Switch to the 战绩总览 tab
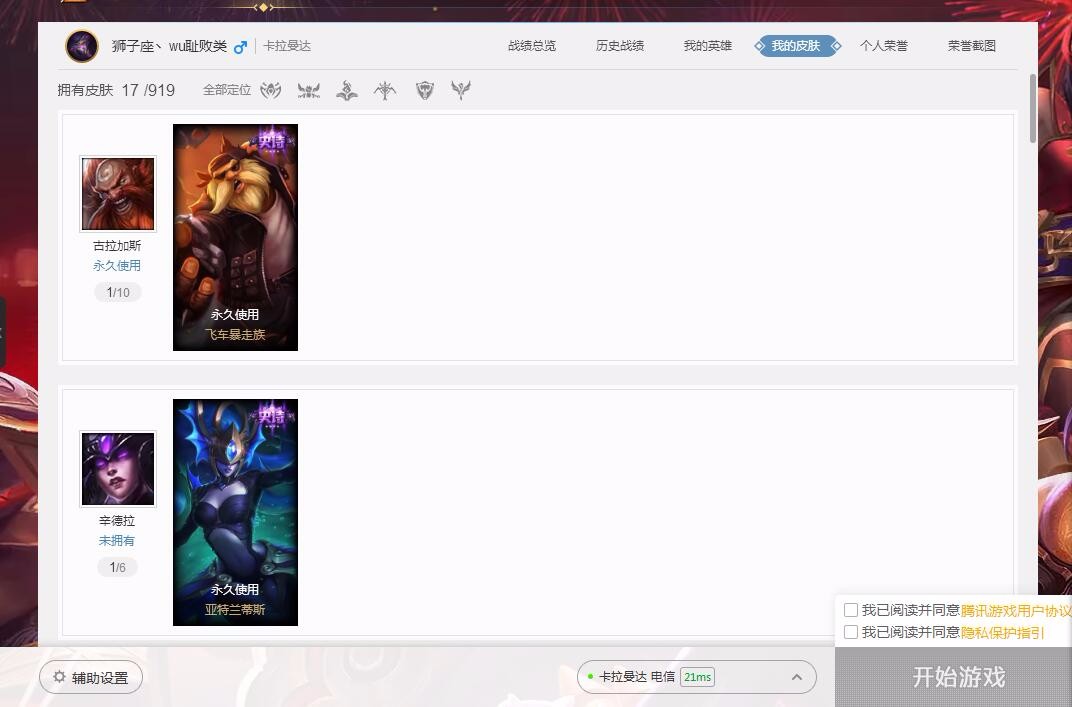The width and height of the screenshot is (1072, 707). (532, 46)
